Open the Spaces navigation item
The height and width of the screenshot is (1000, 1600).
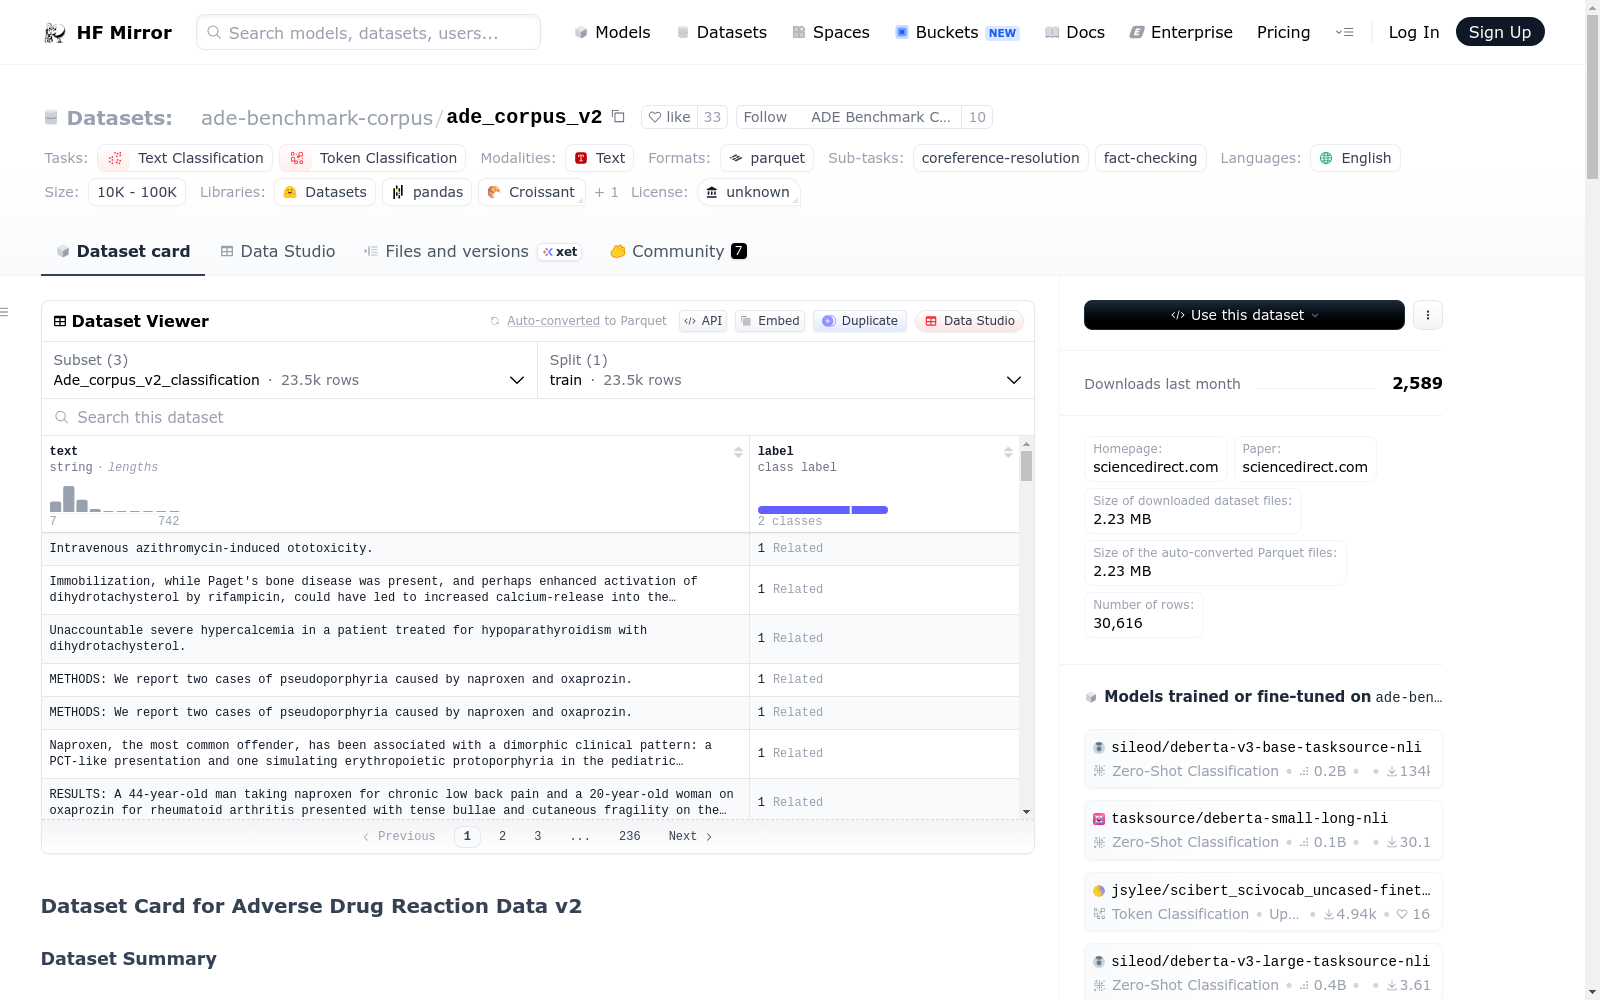(830, 33)
